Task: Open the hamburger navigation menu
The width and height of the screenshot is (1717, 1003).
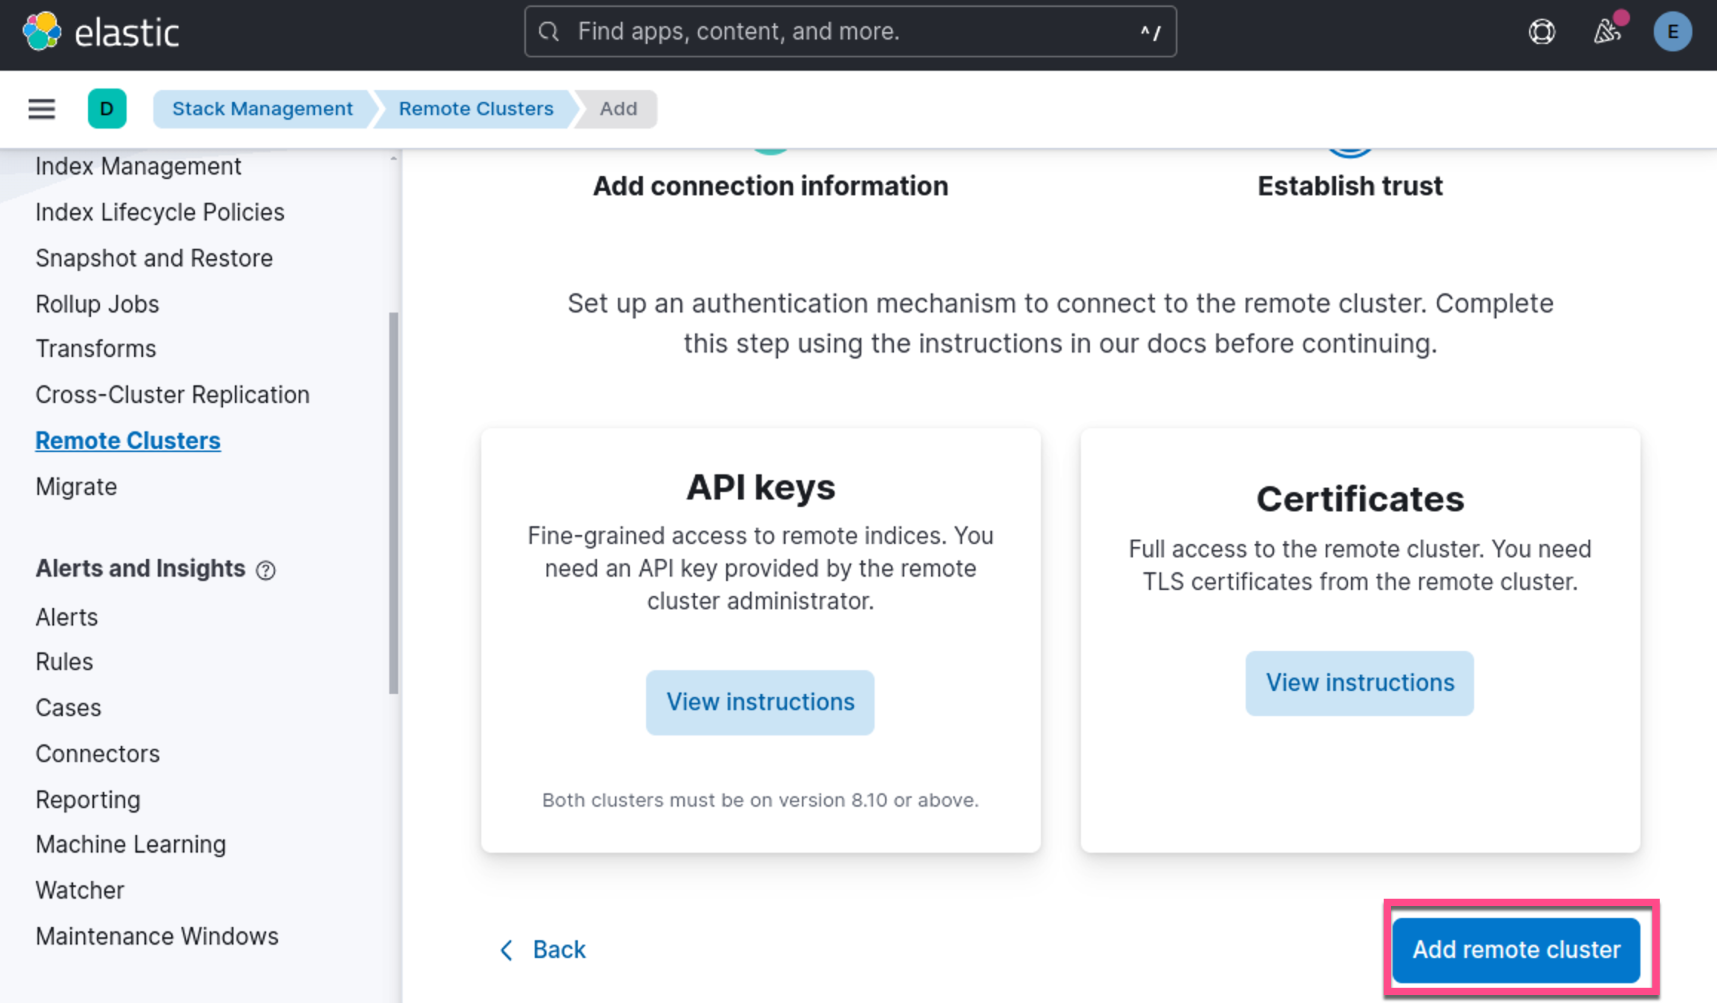Action: (41, 109)
